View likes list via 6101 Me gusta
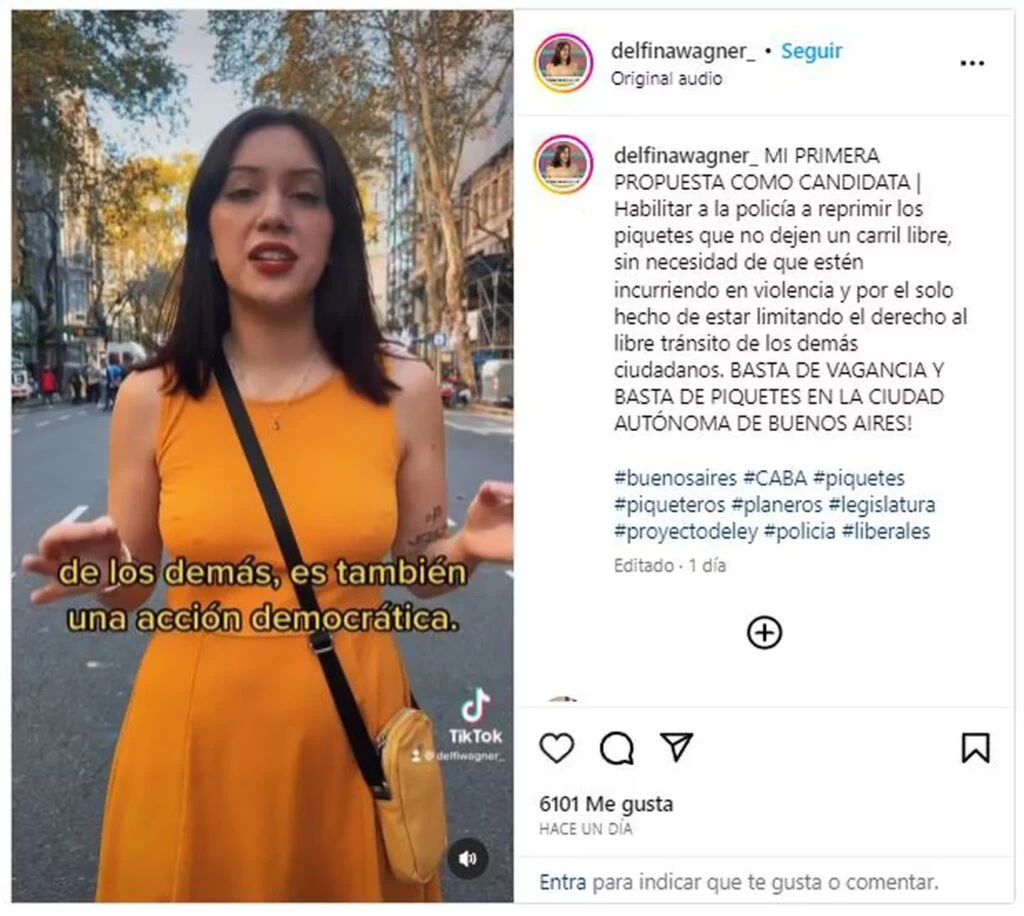The height and width of the screenshot is (916, 1024). 606,804
